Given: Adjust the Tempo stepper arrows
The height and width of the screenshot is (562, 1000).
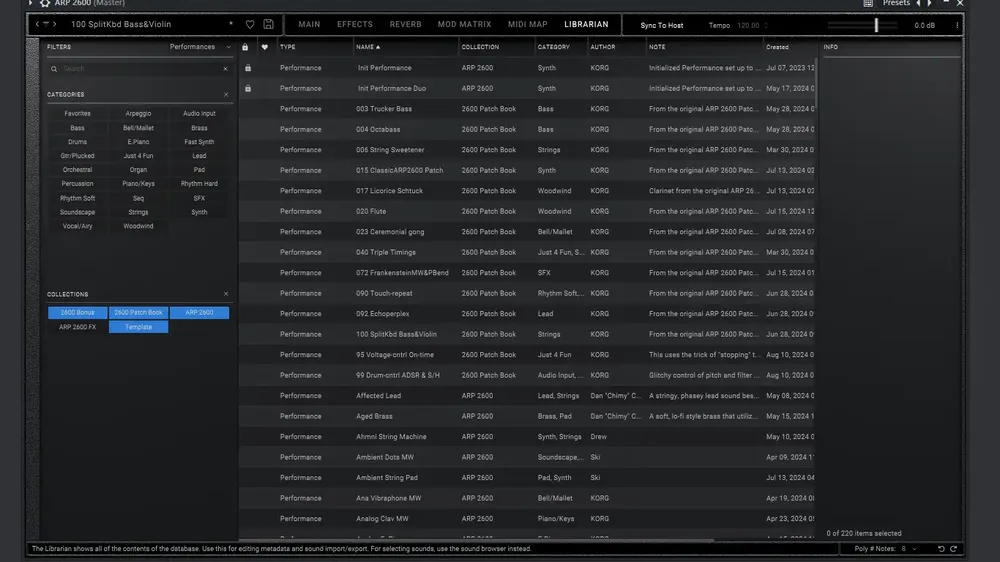Looking at the screenshot, I should [x=765, y=26].
